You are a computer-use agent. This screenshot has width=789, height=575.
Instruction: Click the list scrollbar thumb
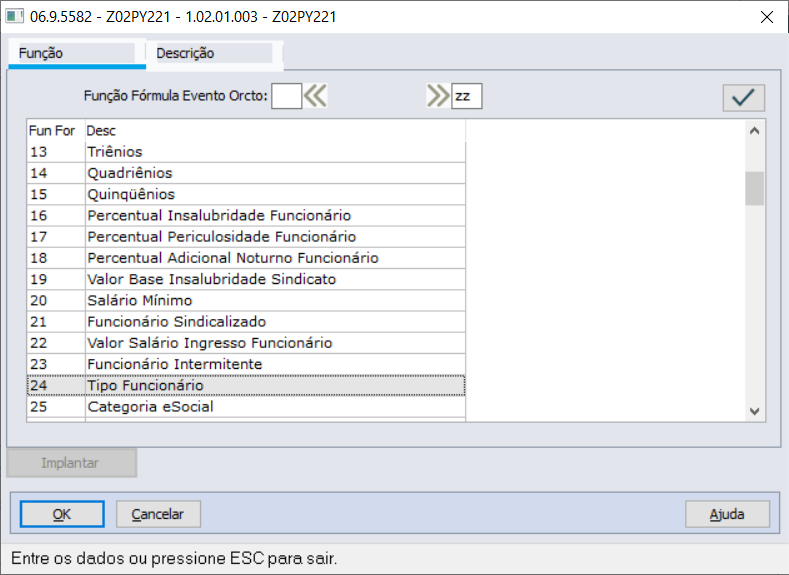(754, 189)
